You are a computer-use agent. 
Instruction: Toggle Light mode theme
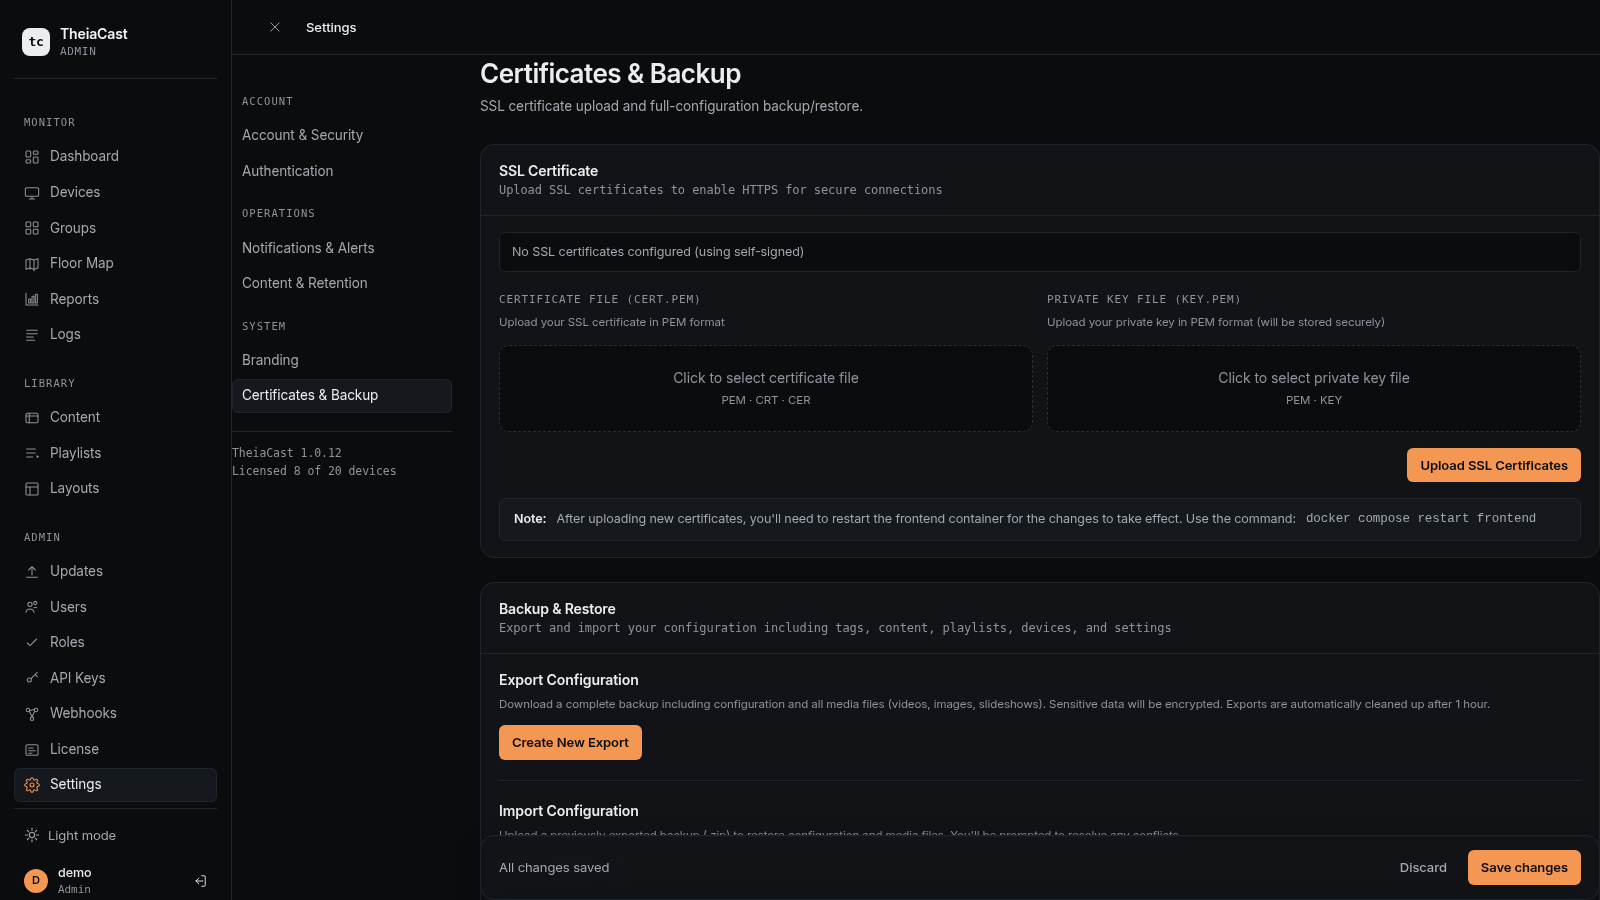coord(70,836)
